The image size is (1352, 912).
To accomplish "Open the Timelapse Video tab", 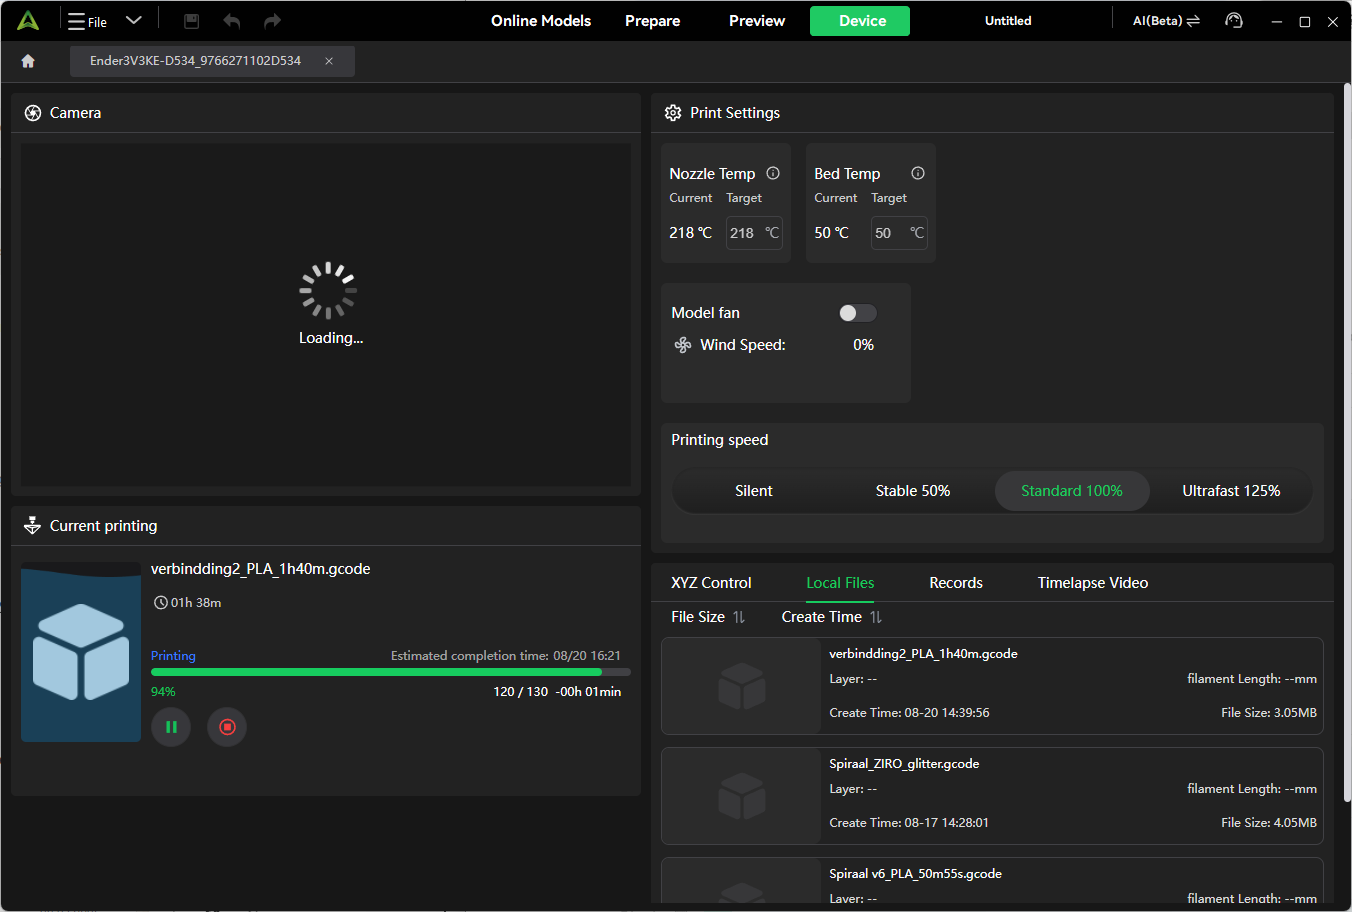I will (1093, 583).
